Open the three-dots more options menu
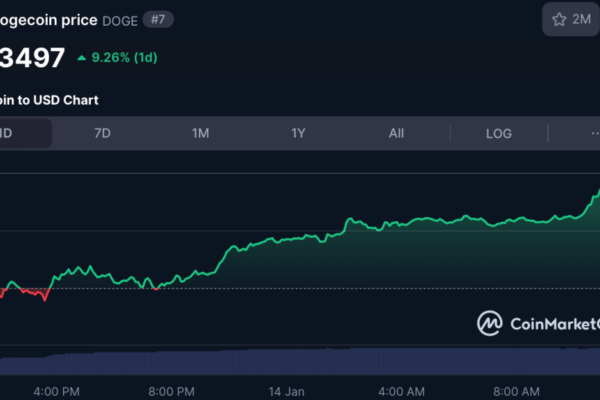 click(x=595, y=133)
